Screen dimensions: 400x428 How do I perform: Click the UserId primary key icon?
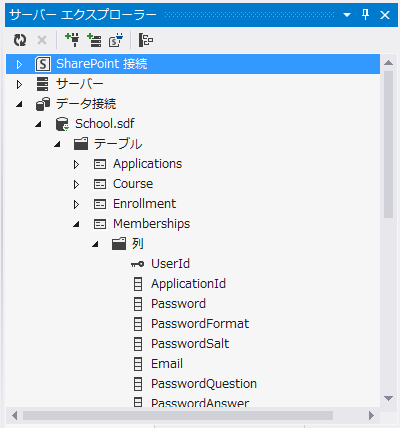click(137, 264)
